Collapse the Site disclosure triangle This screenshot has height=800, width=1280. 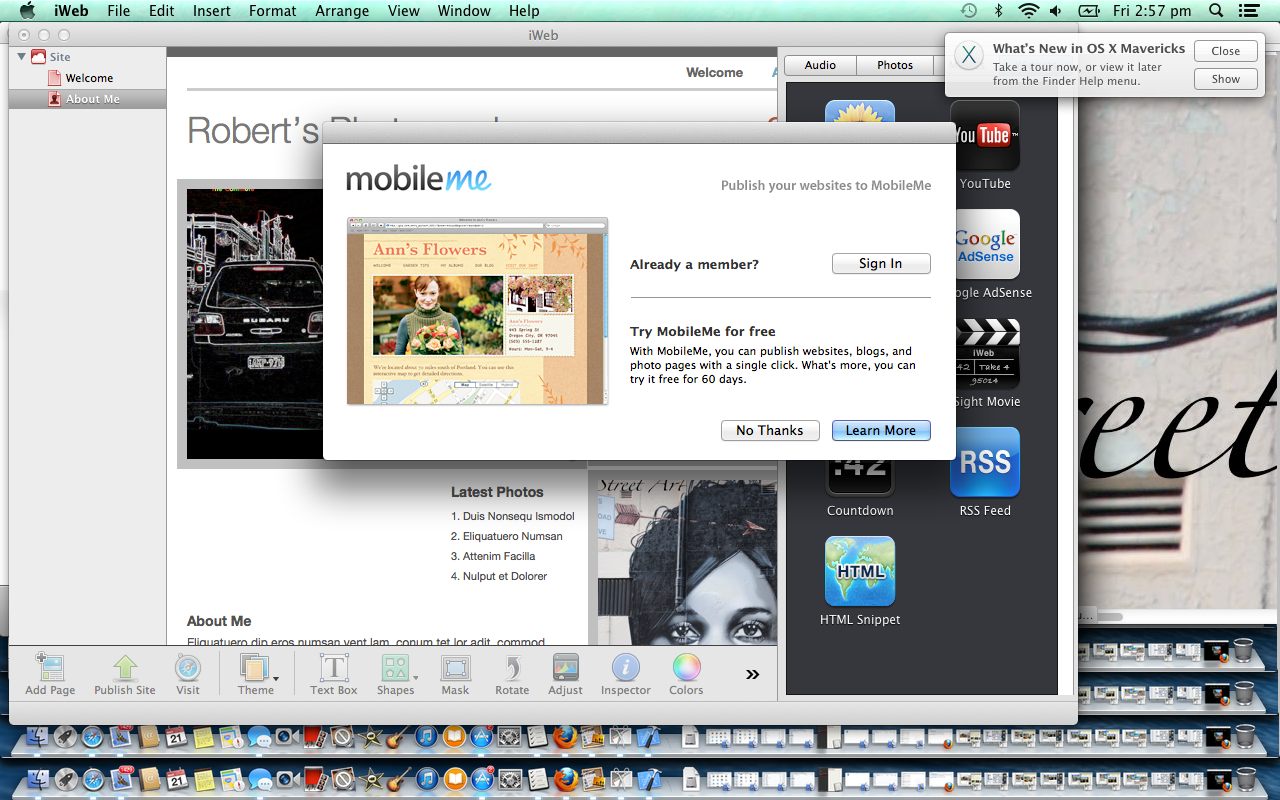[x=21, y=57]
